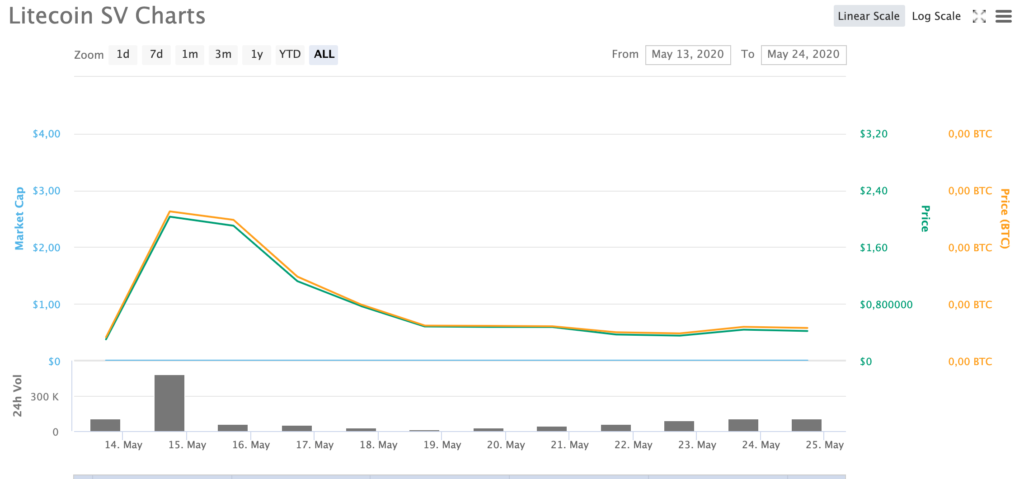
Task: Select the ALL zoom range
Action: click(324, 54)
